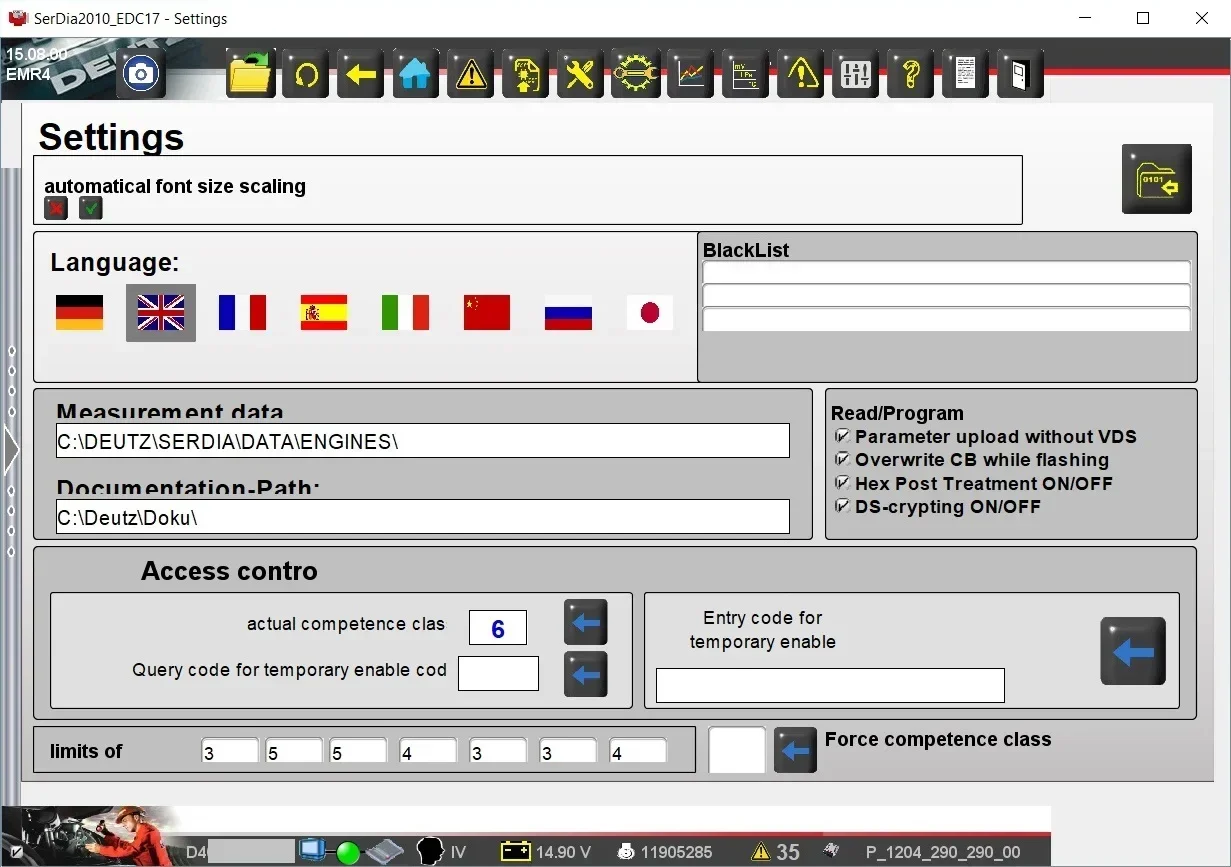The height and width of the screenshot is (867, 1231).
Task: Select the German flag language
Action: (x=79, y=313)
